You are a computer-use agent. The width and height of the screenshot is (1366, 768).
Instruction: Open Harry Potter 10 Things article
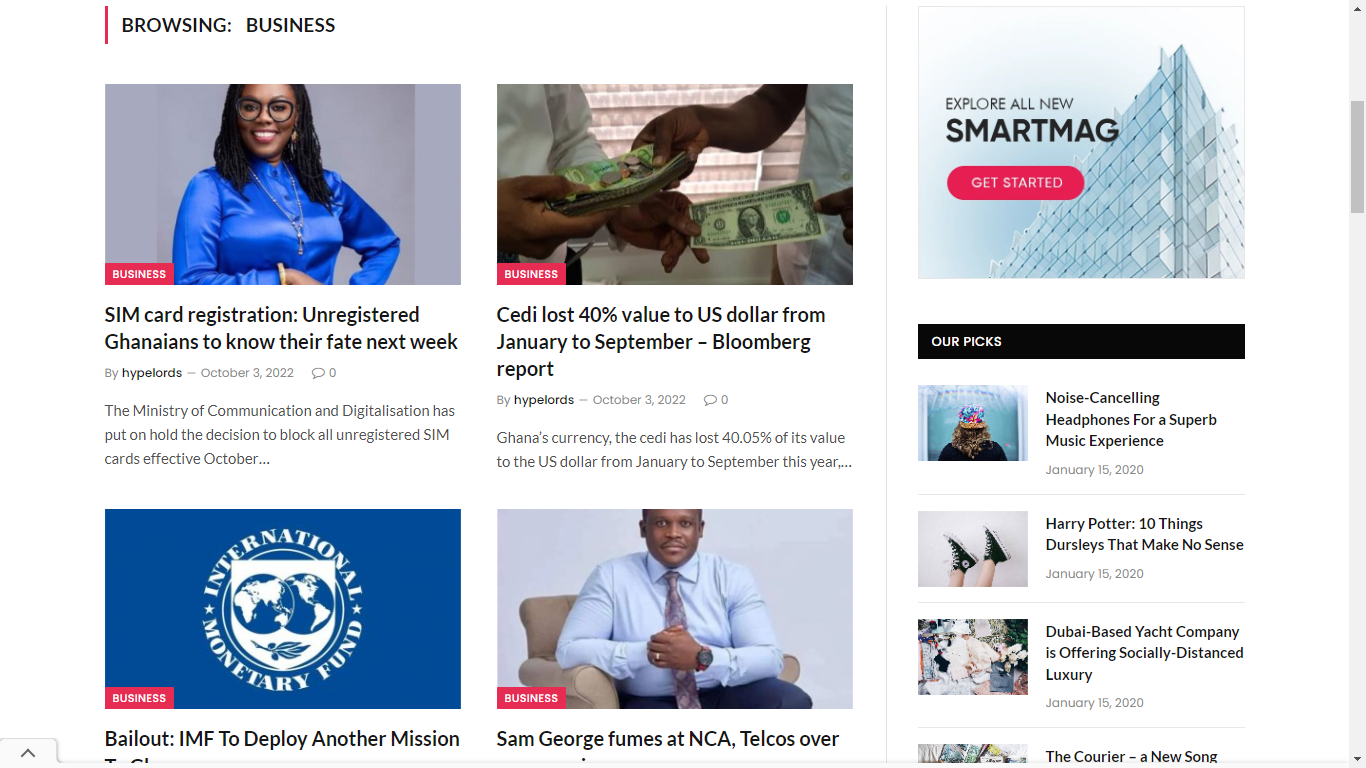pos(1145,534)
